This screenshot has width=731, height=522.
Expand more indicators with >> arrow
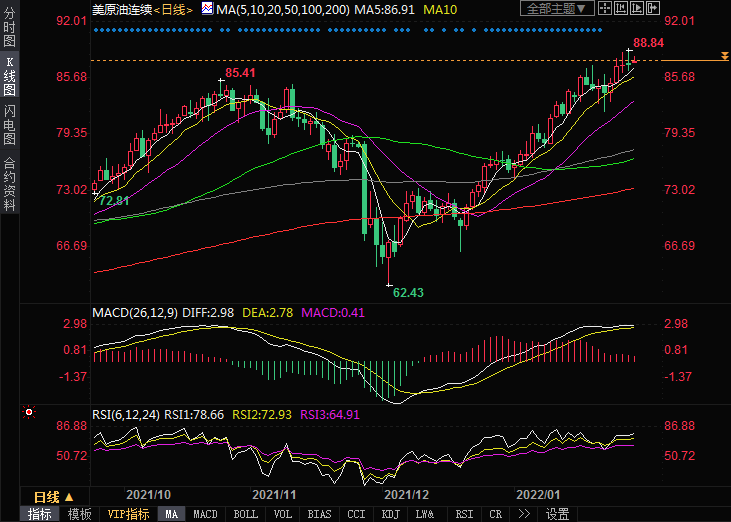click(x=524, y=514)
